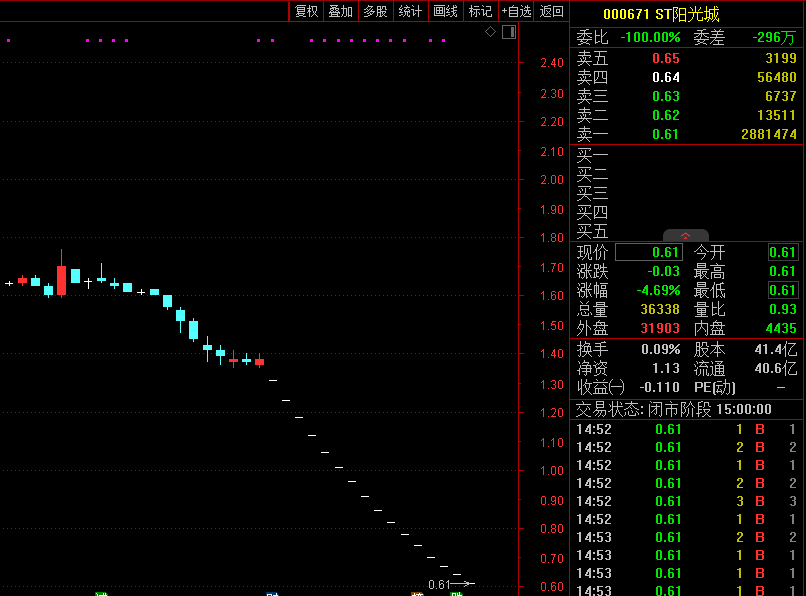This screenshot has height=596, width=806.
Task: Click the 今开 value 0.61
Action: click(x=782, y=252)
